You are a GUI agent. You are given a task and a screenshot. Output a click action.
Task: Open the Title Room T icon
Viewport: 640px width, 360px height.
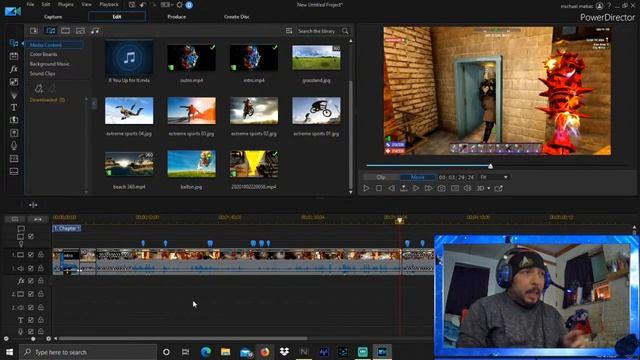[x=14, y=107]
